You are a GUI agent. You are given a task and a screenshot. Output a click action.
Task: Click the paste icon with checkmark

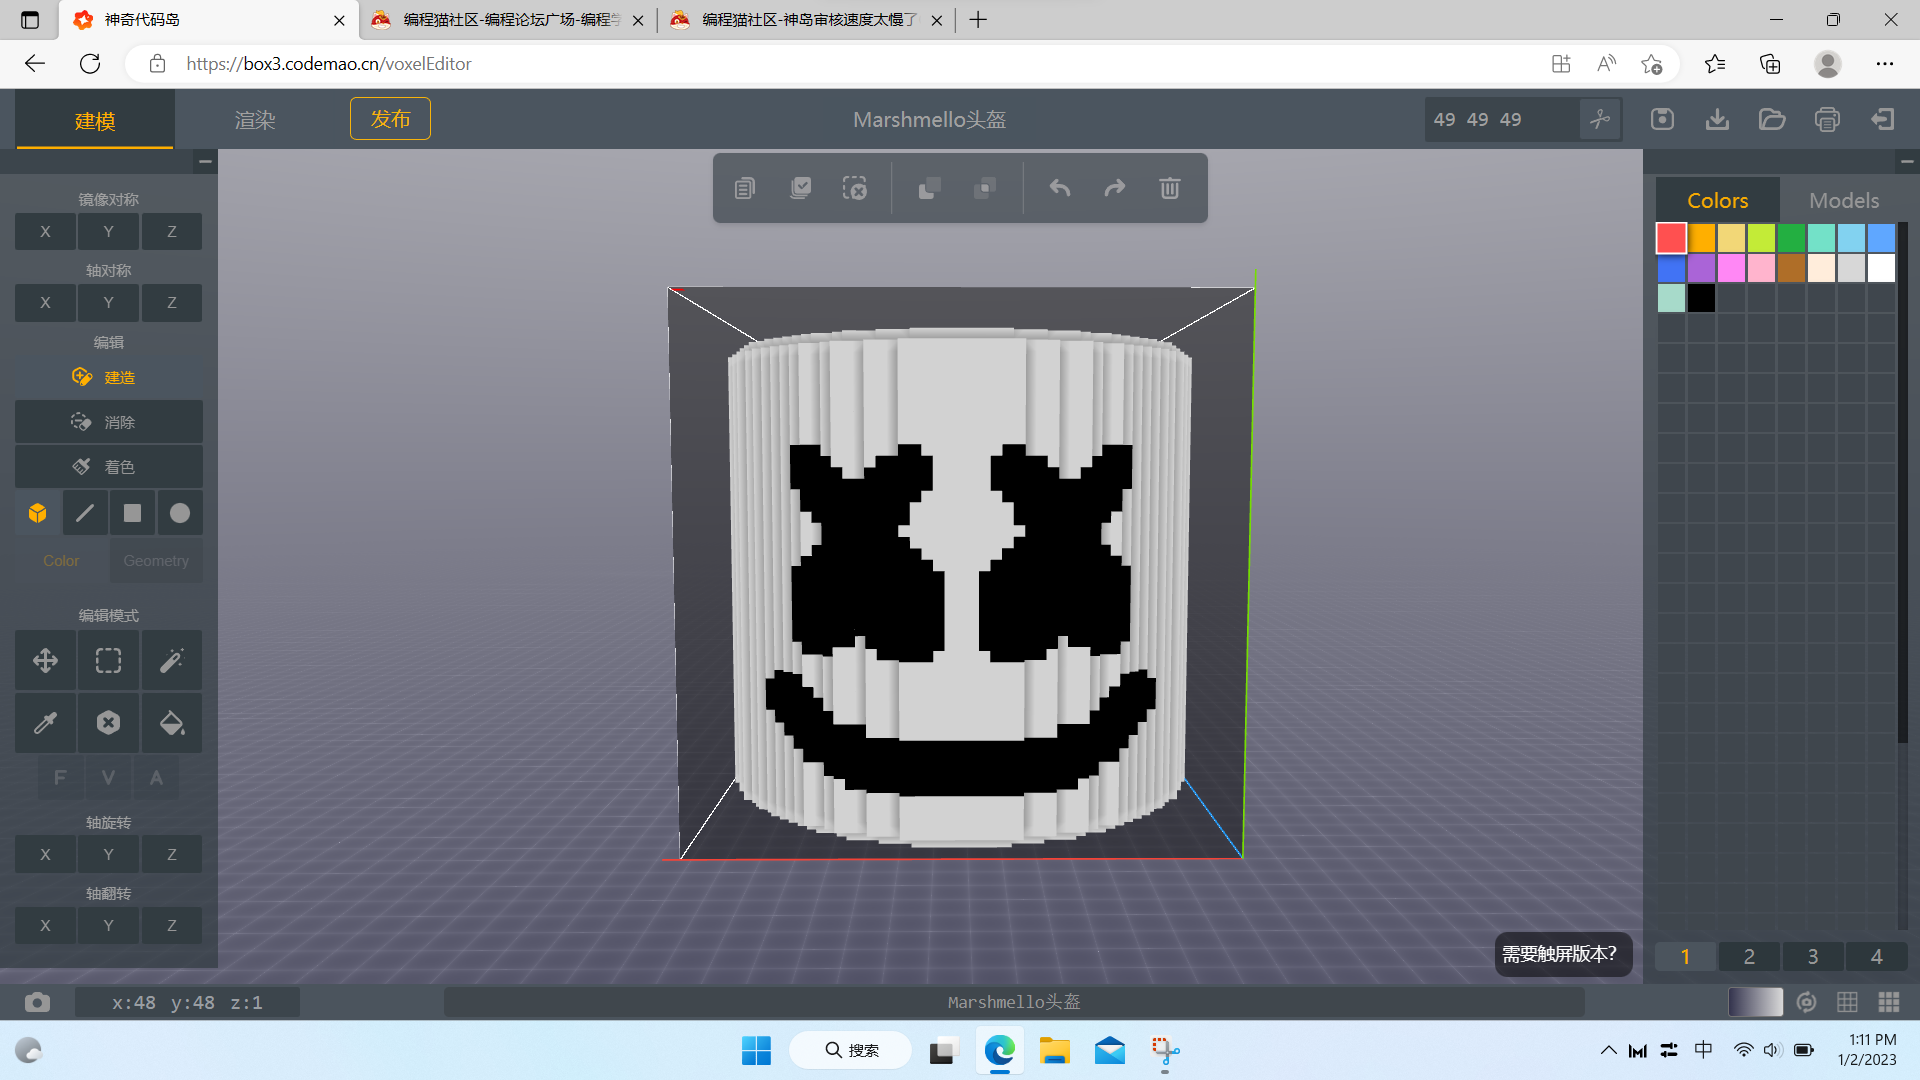[x=800, y=188]
